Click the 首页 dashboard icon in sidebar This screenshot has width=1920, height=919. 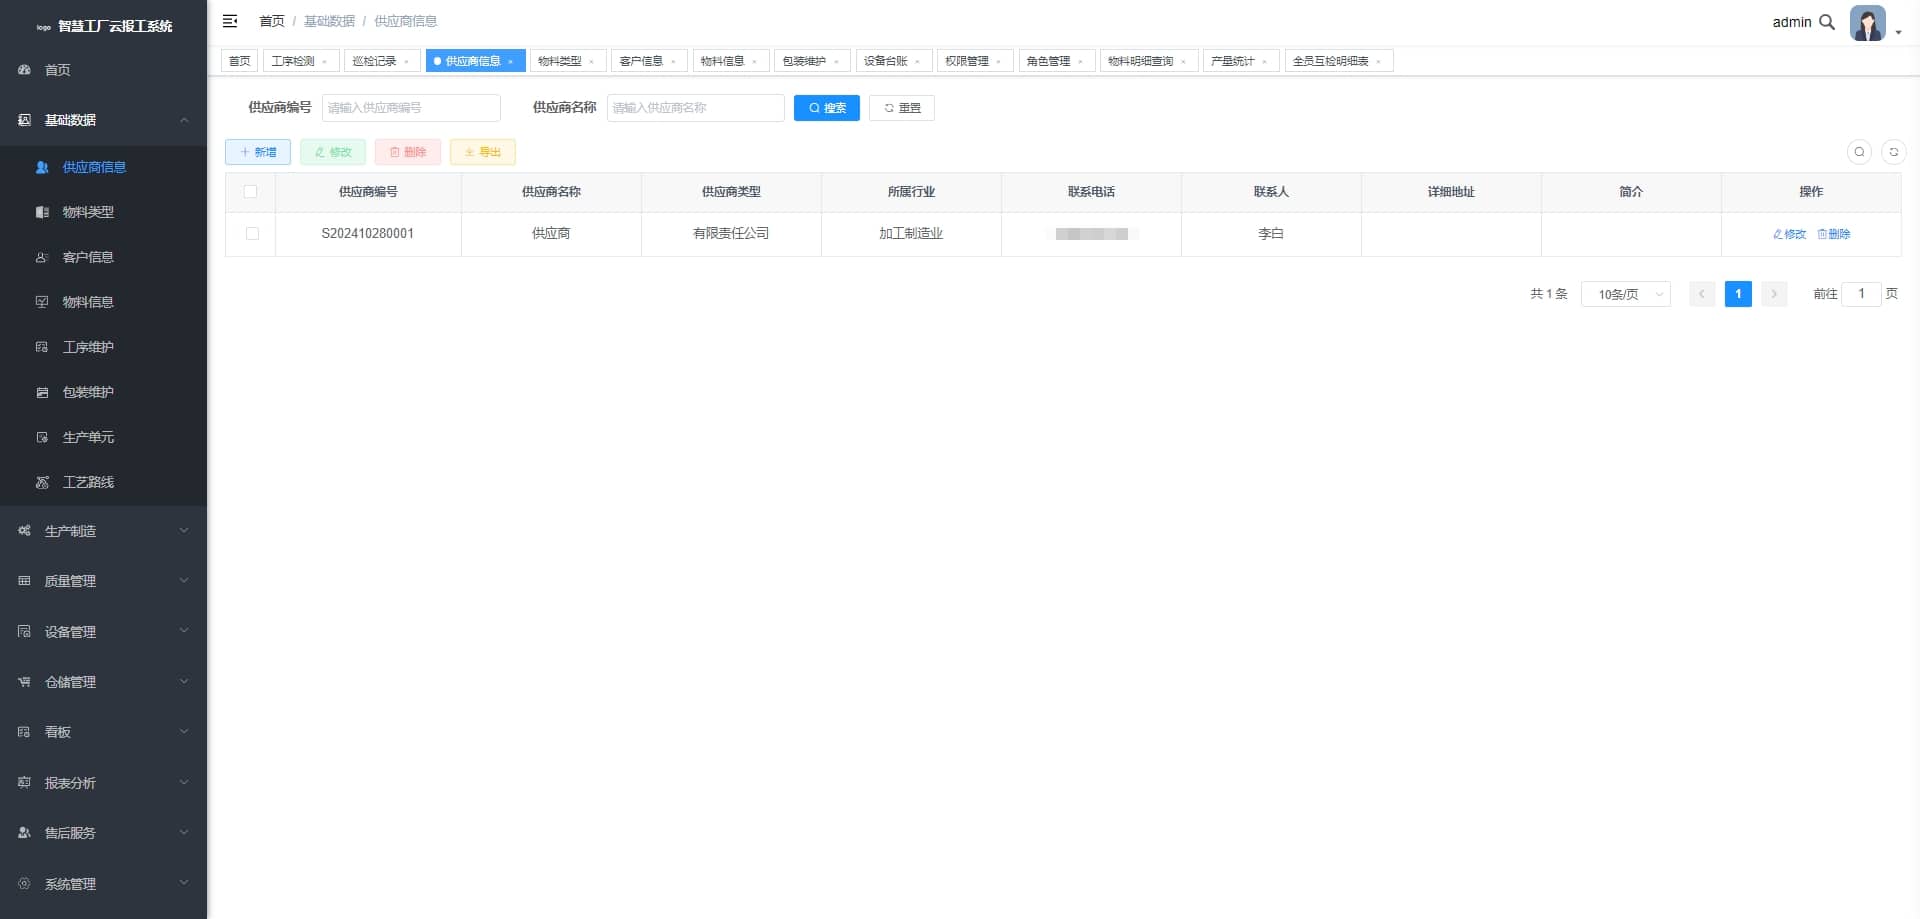[25, 70]
